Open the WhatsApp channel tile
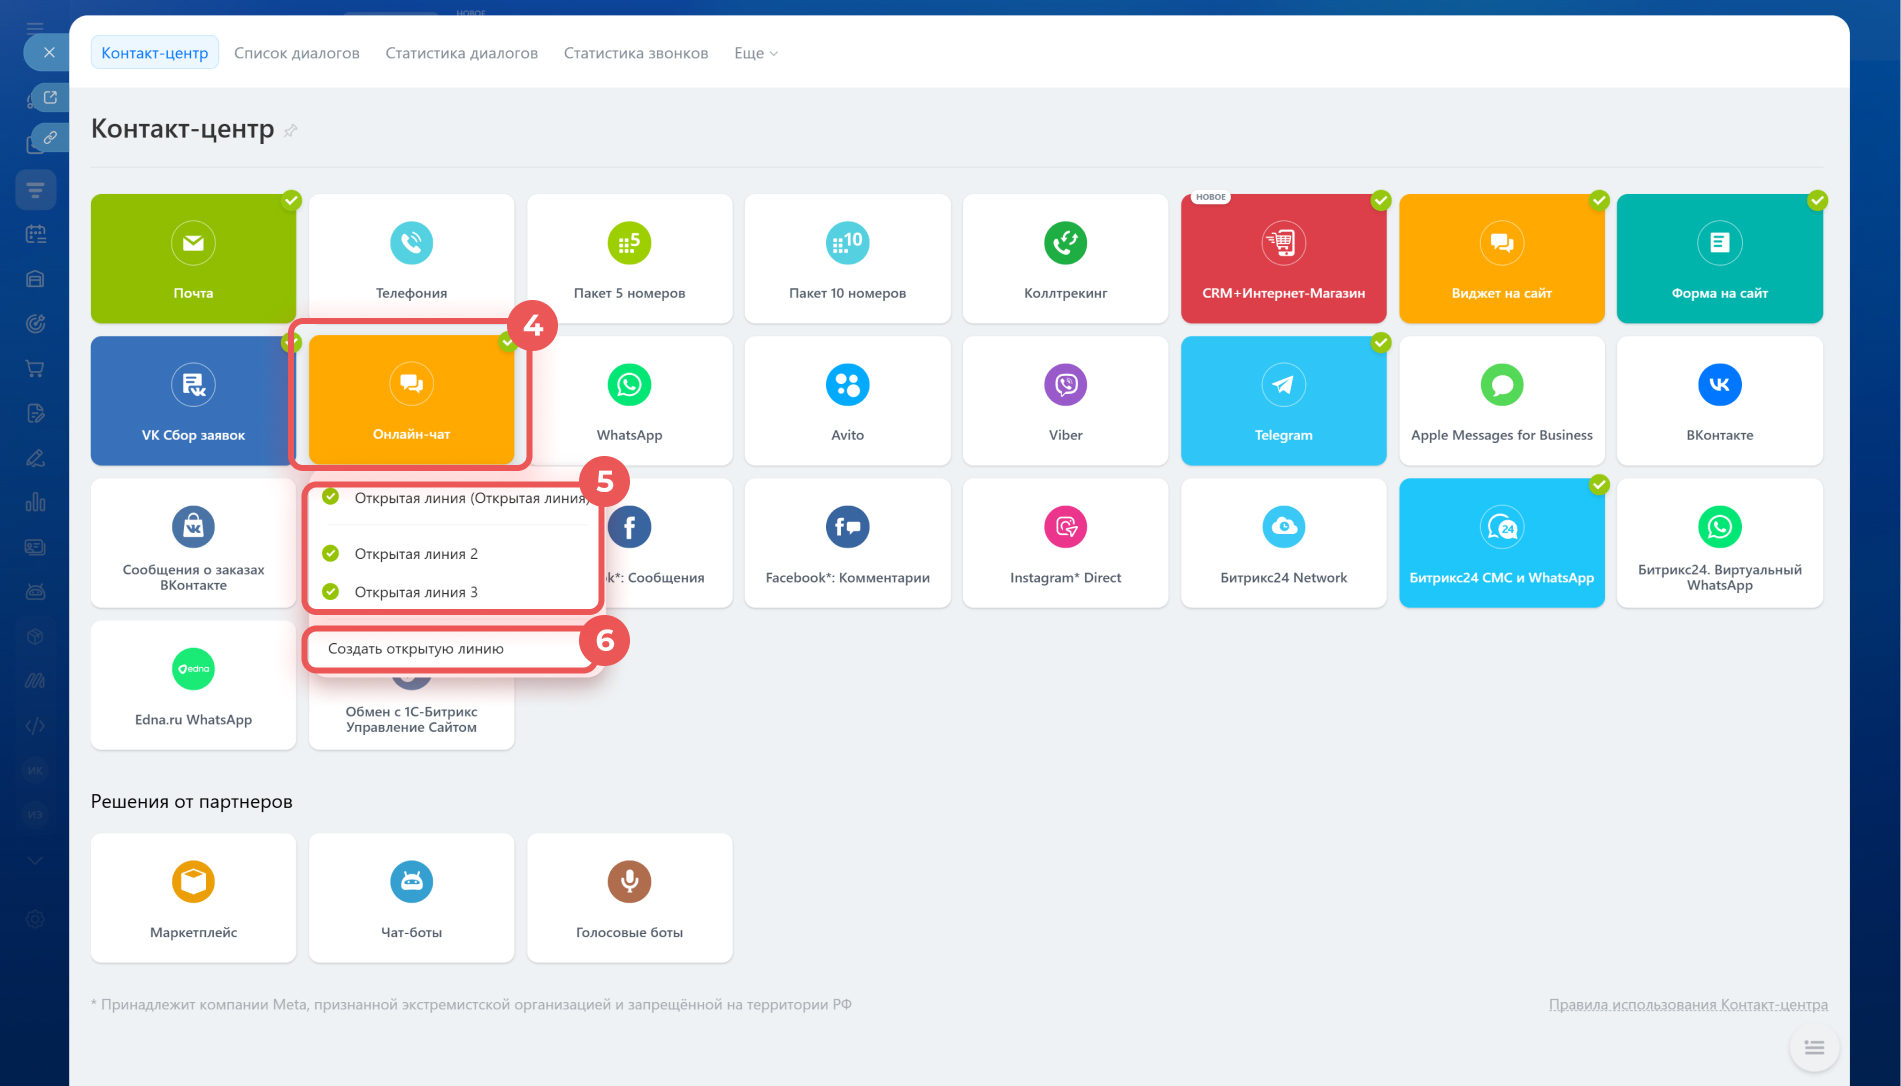This screenshot has height=1086, width=1901. coord(629,401)
